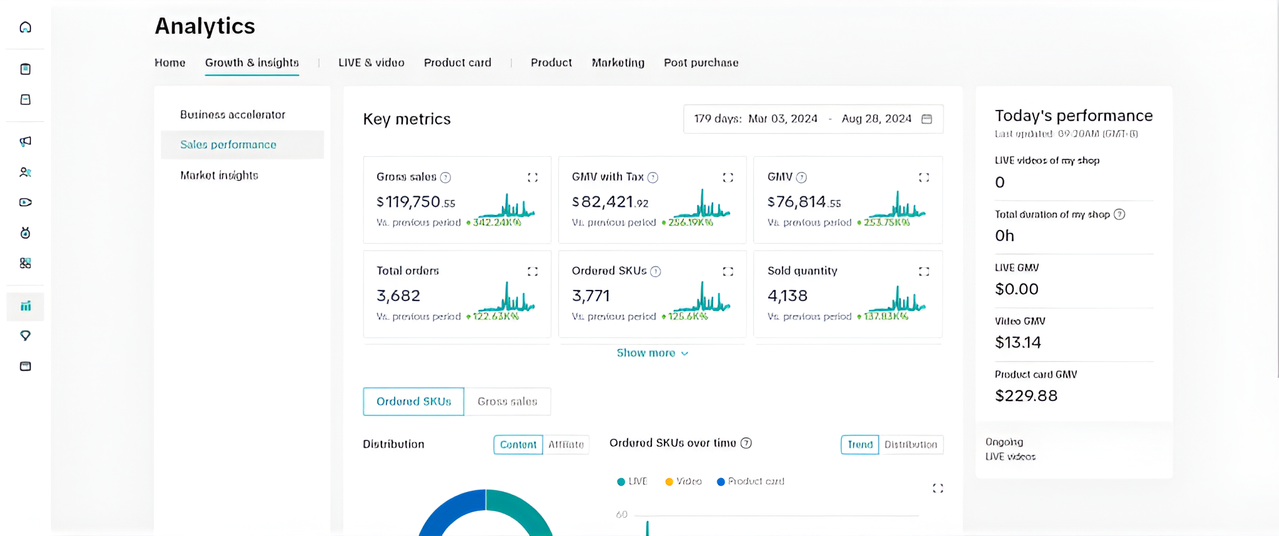Select Growth & insights tab
Viewport: 1279px width, 536px height.
coord(252,62)
